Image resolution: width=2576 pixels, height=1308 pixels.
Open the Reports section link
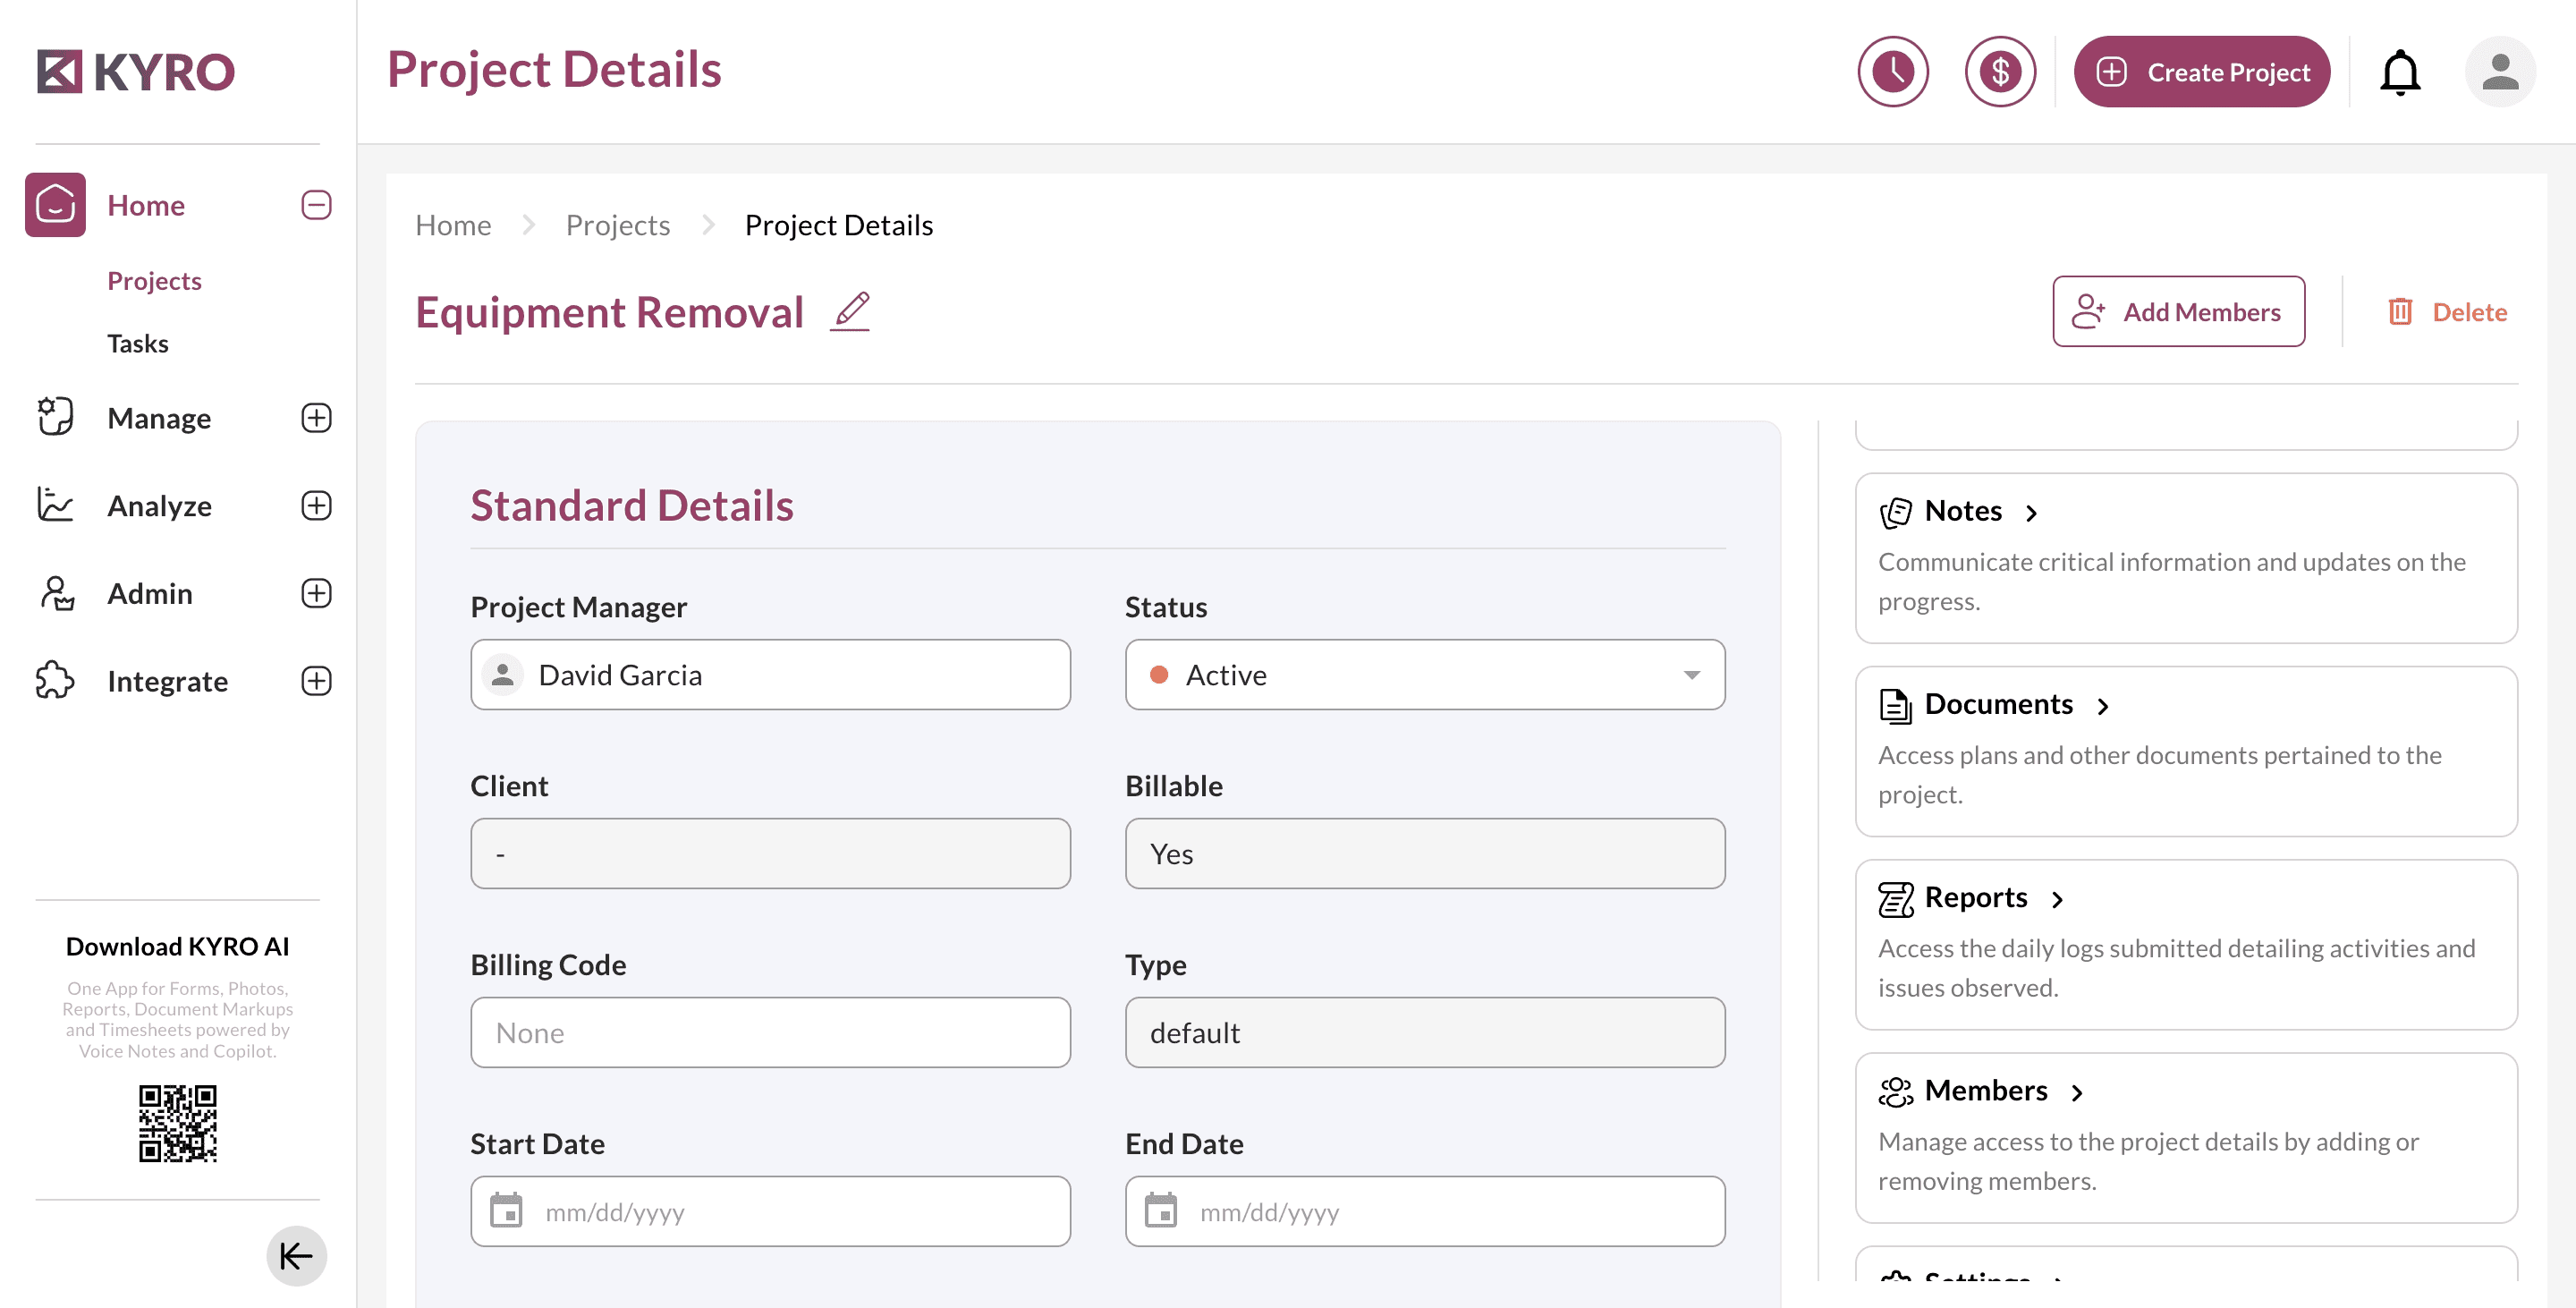point(1975,897)
